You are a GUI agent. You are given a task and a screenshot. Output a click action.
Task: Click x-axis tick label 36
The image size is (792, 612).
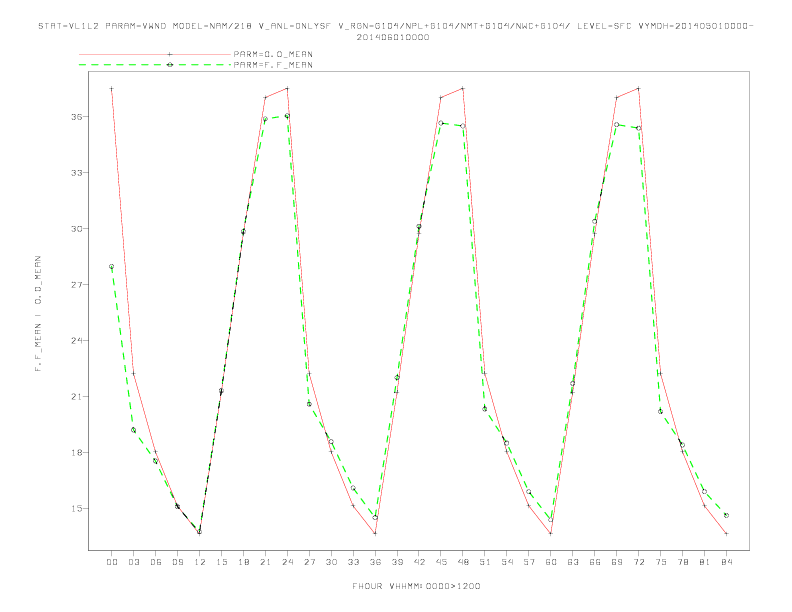(375, 562)
